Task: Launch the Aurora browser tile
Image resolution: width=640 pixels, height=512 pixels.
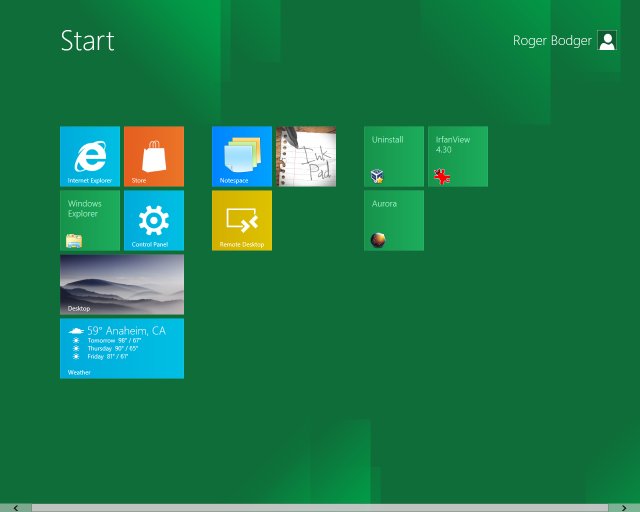Action: point(394,220)
